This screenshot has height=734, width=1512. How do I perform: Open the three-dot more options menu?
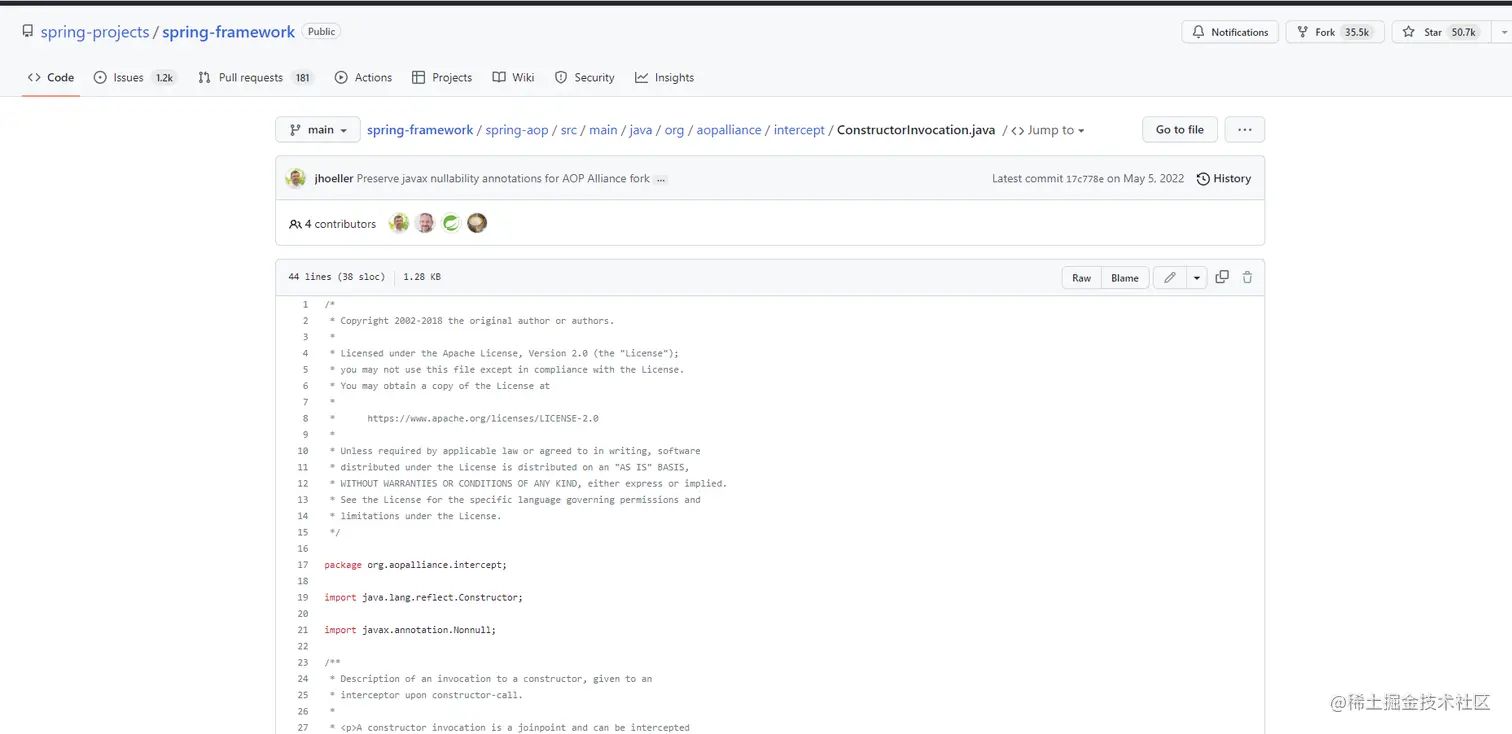(1245, 130)
